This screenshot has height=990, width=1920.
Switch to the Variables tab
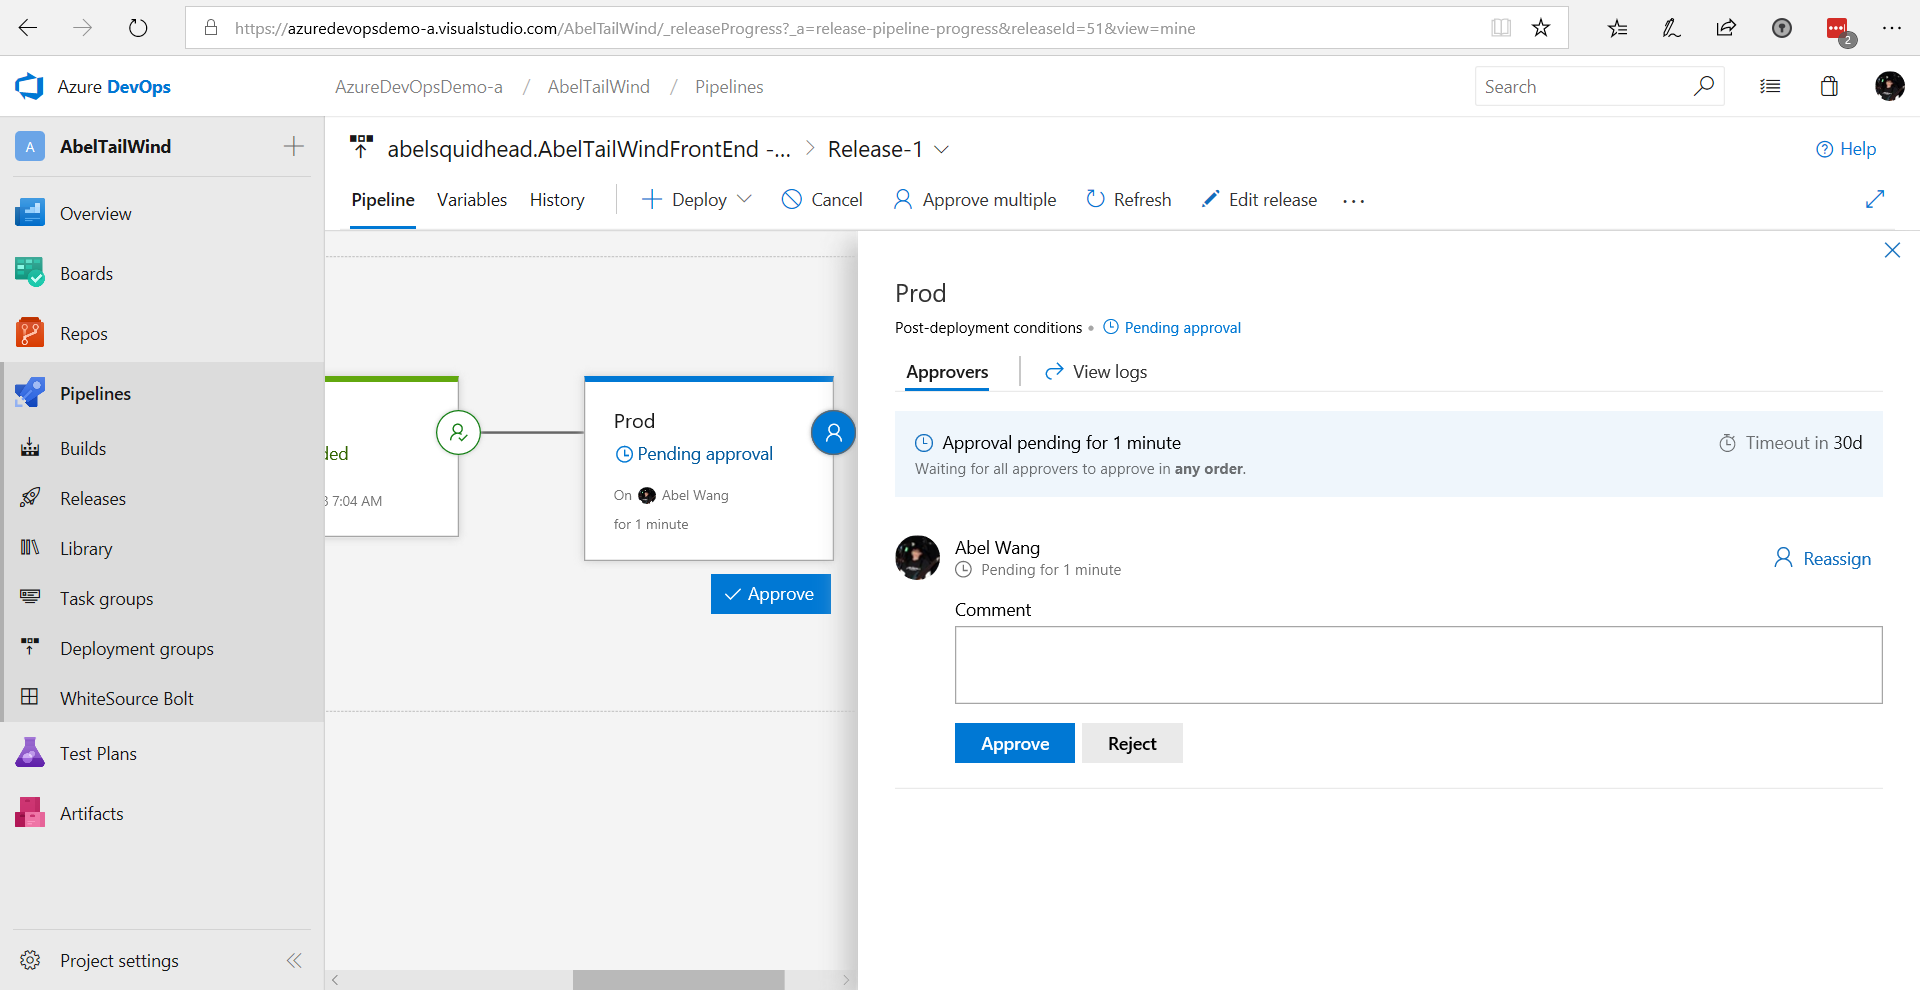(472, 200)
